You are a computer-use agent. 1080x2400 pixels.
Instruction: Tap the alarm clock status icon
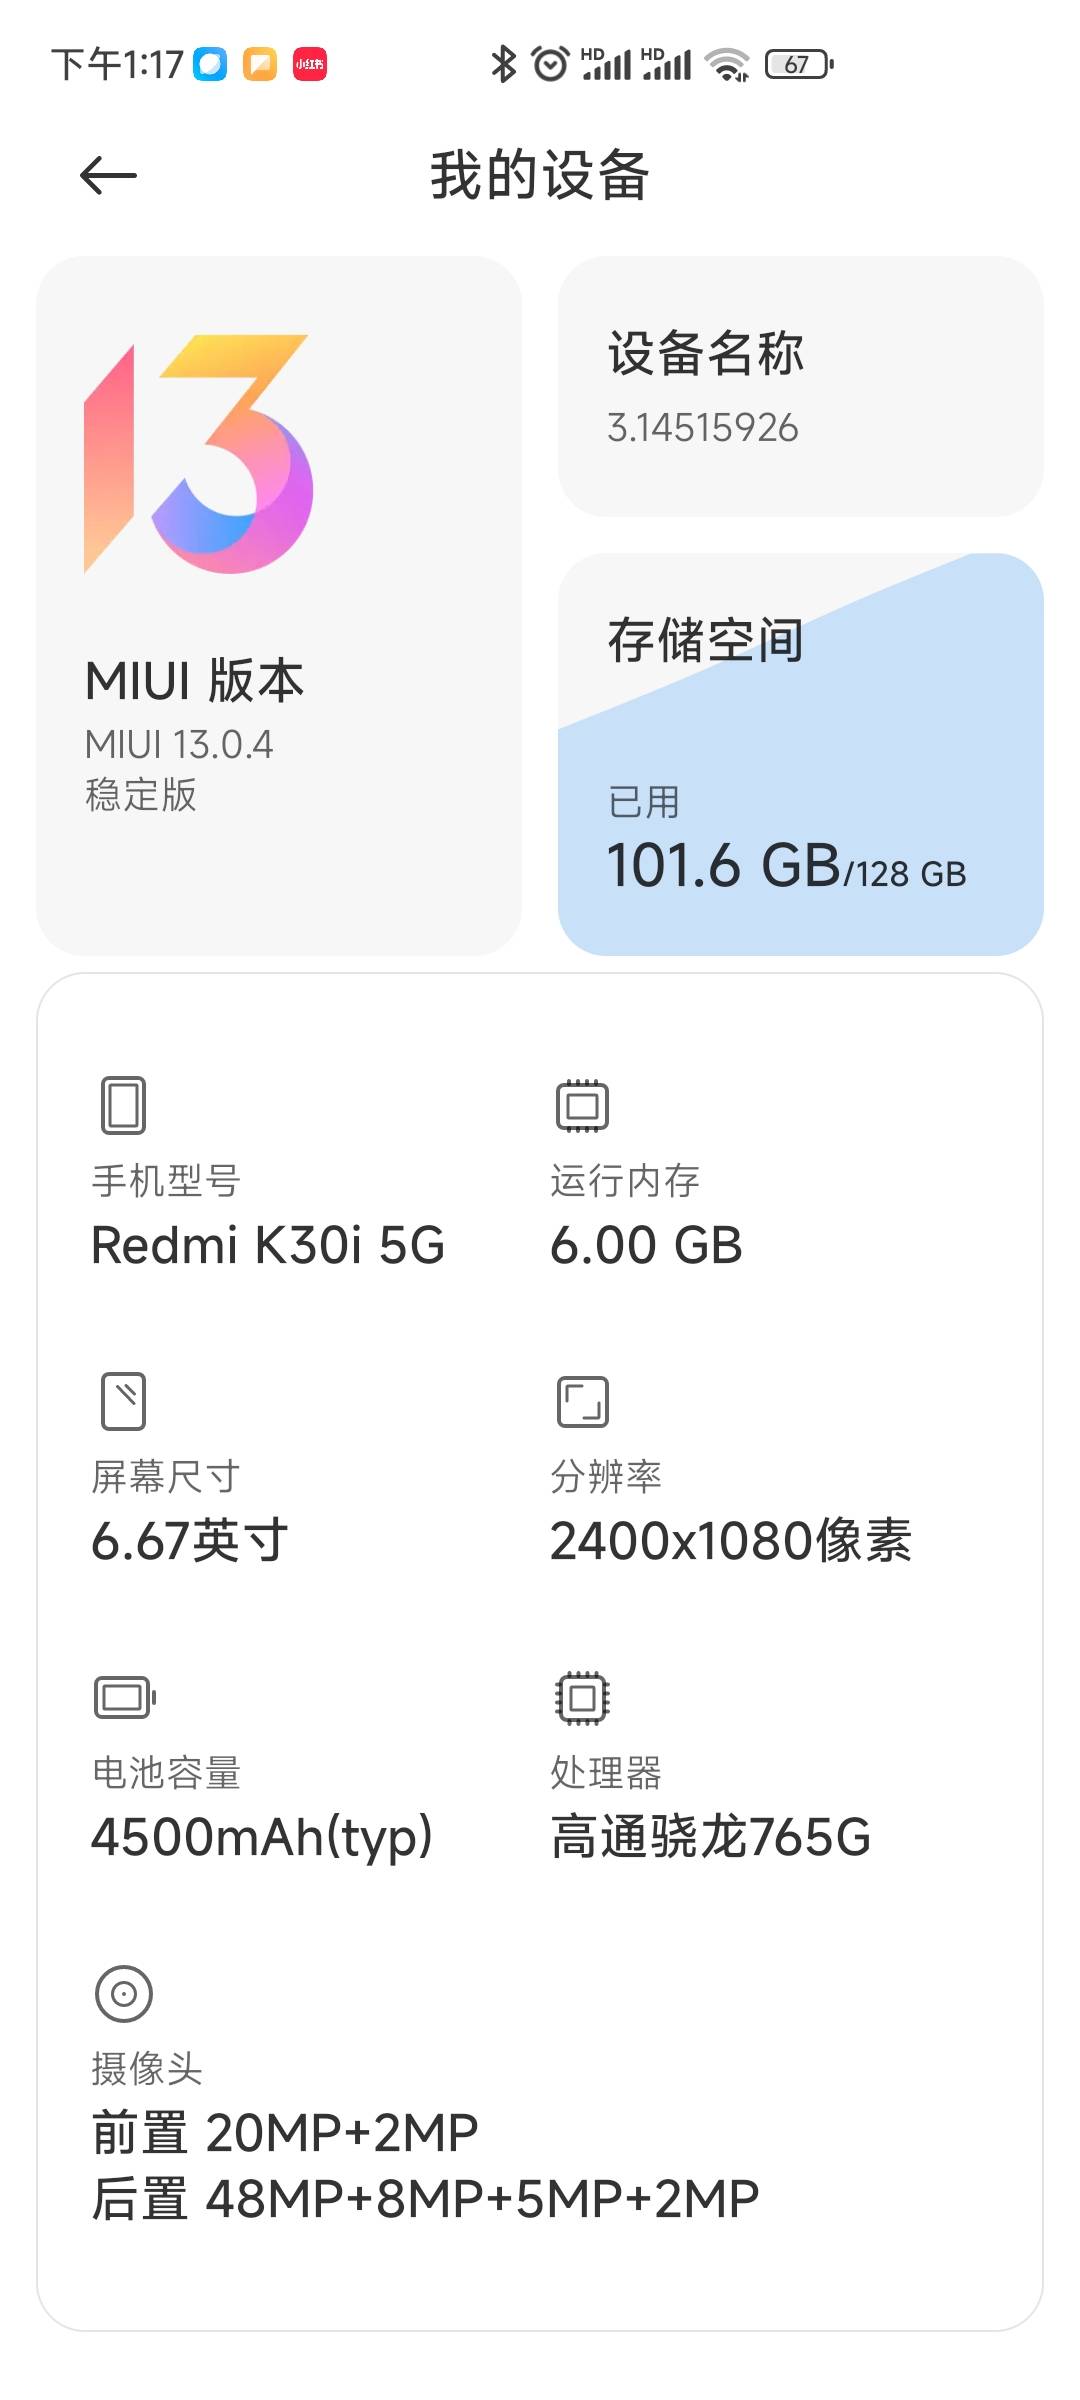click(550, 64)
